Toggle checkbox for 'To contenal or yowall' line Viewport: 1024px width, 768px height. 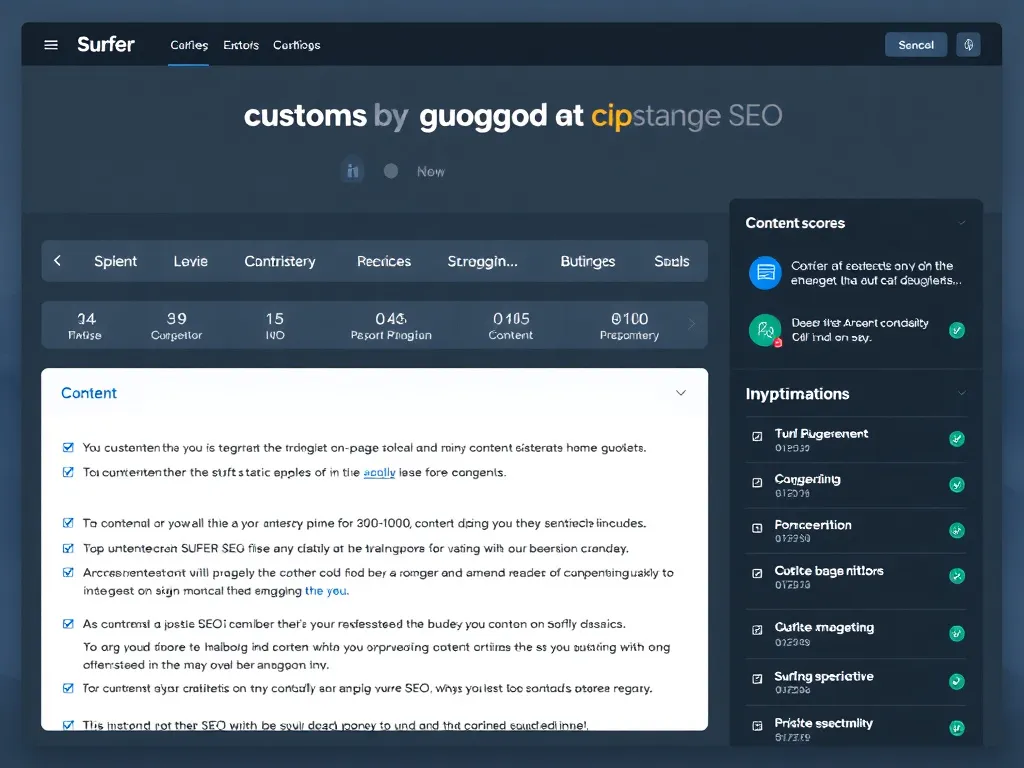(68, 523)
